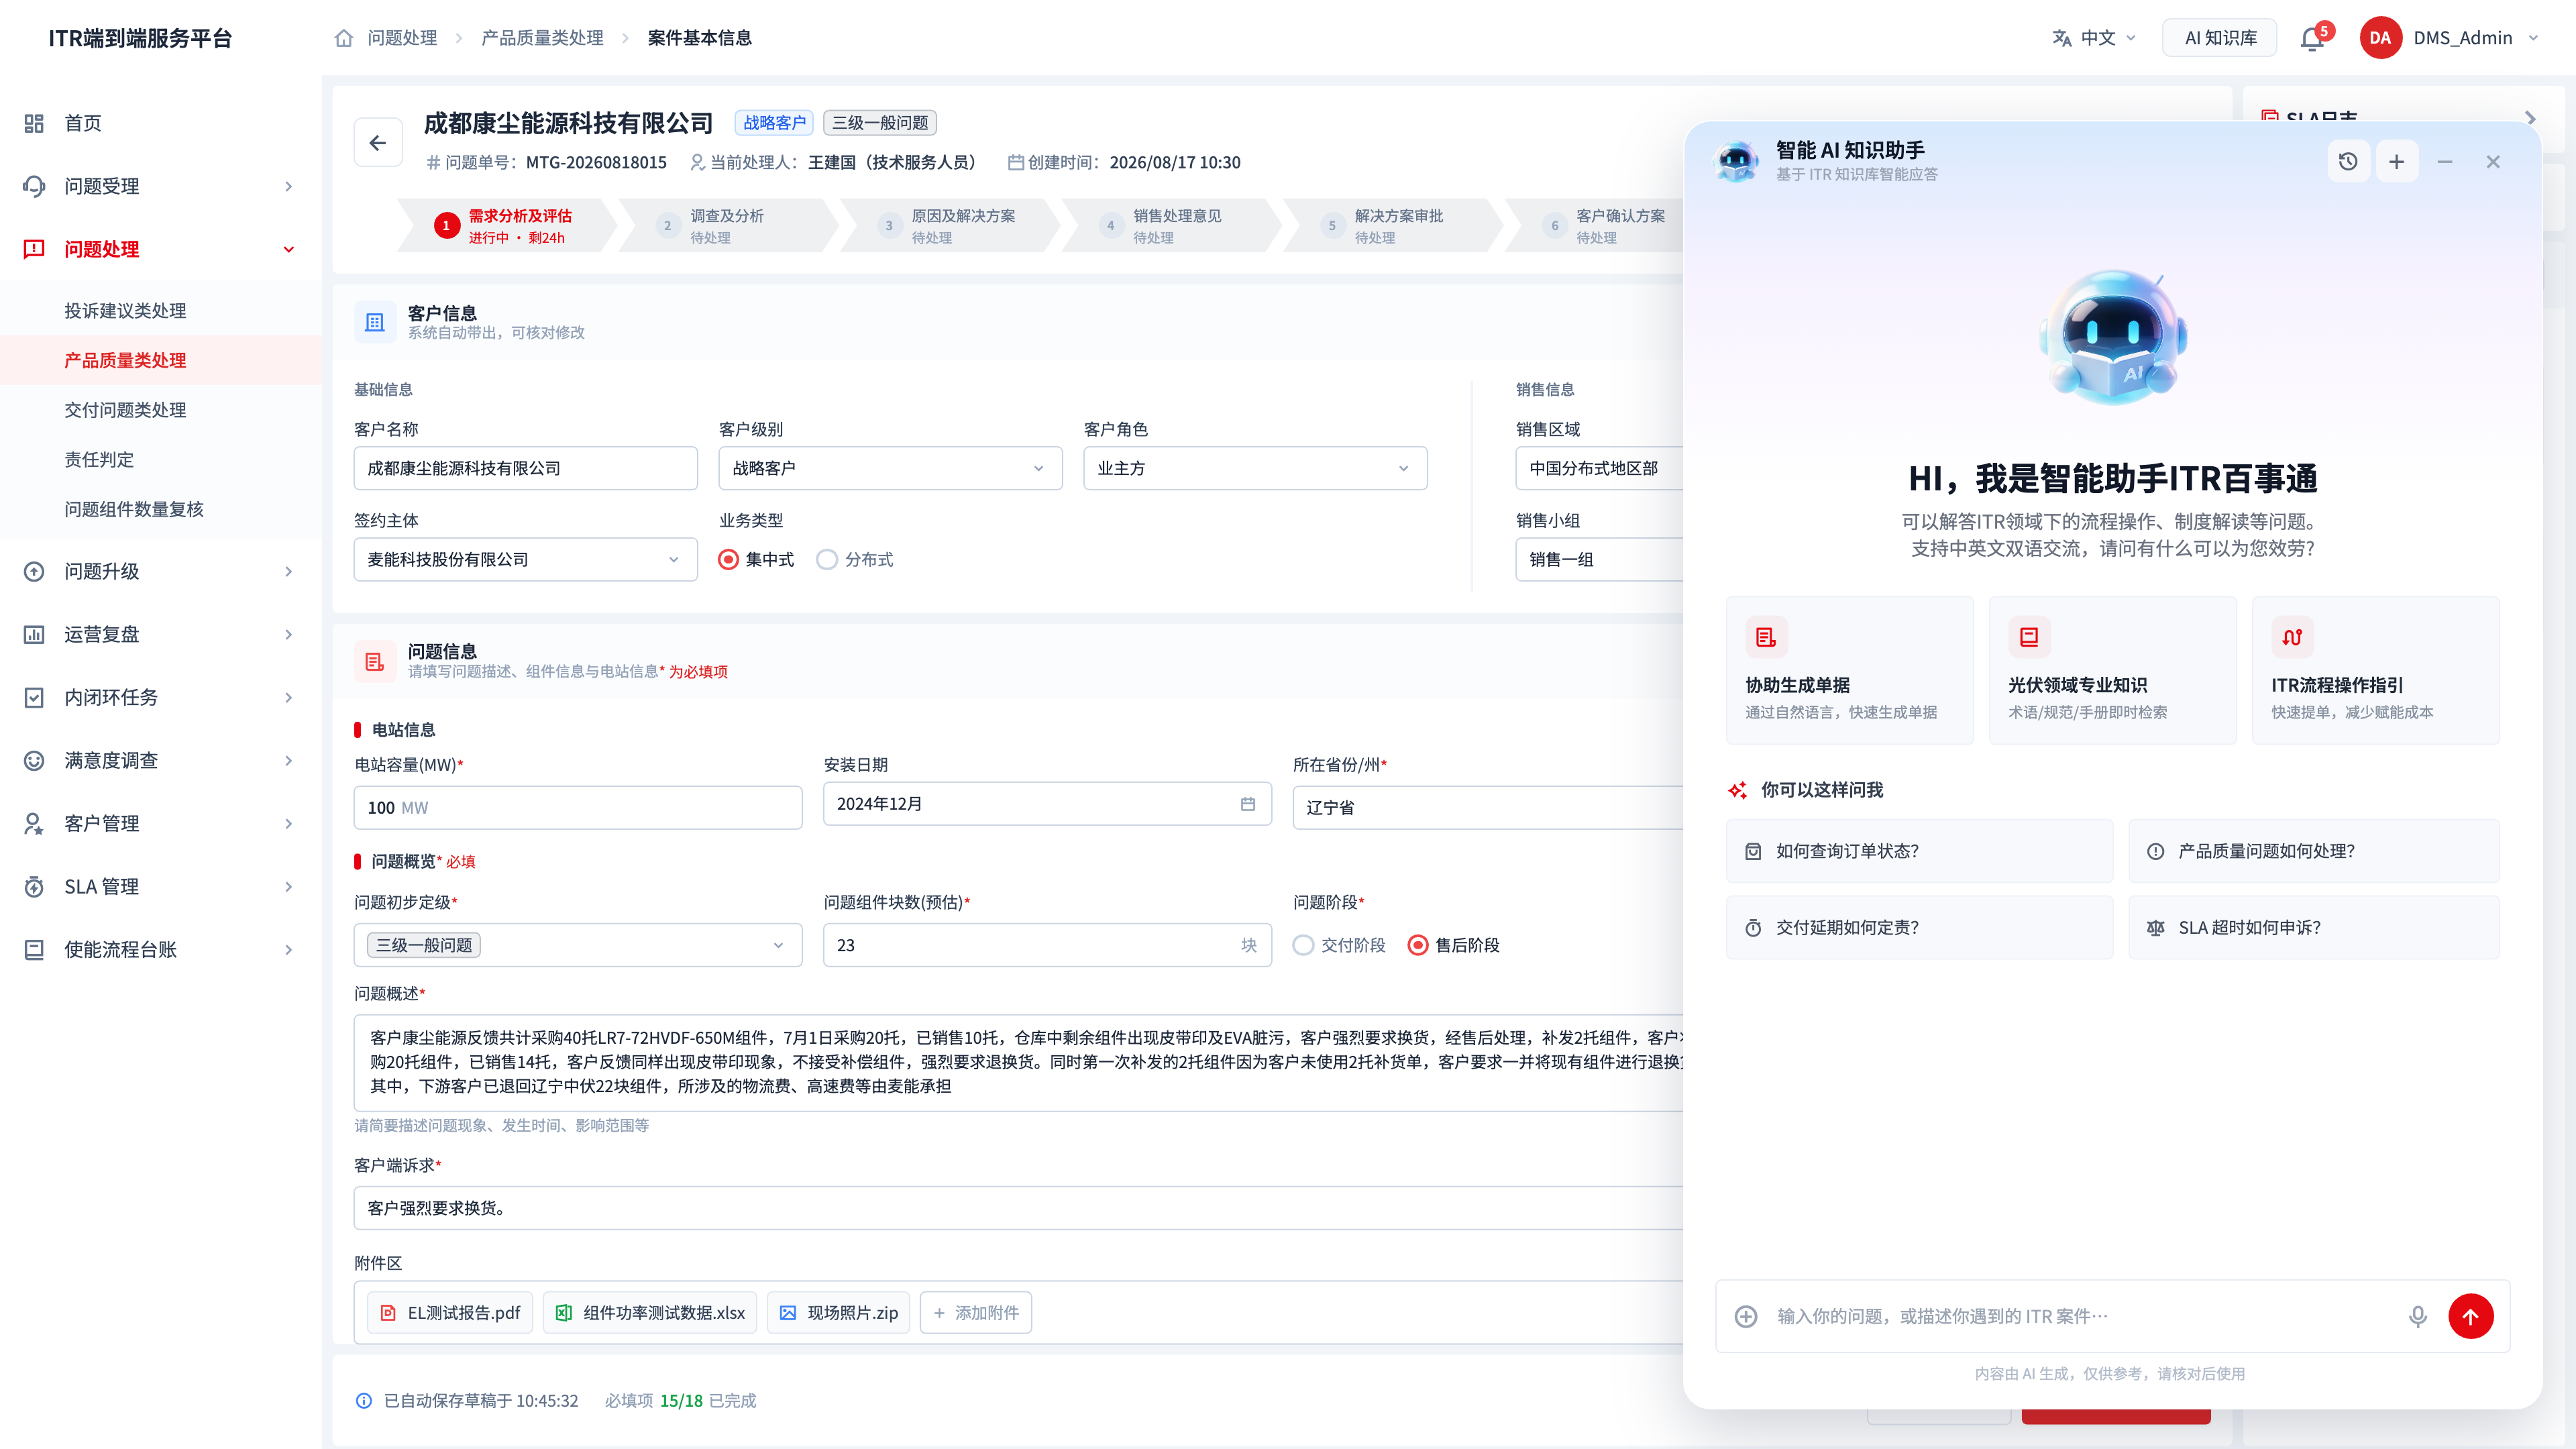Click the 客户端诉求 text field
The image size is (2576, 1449).
point(1018,1208)
